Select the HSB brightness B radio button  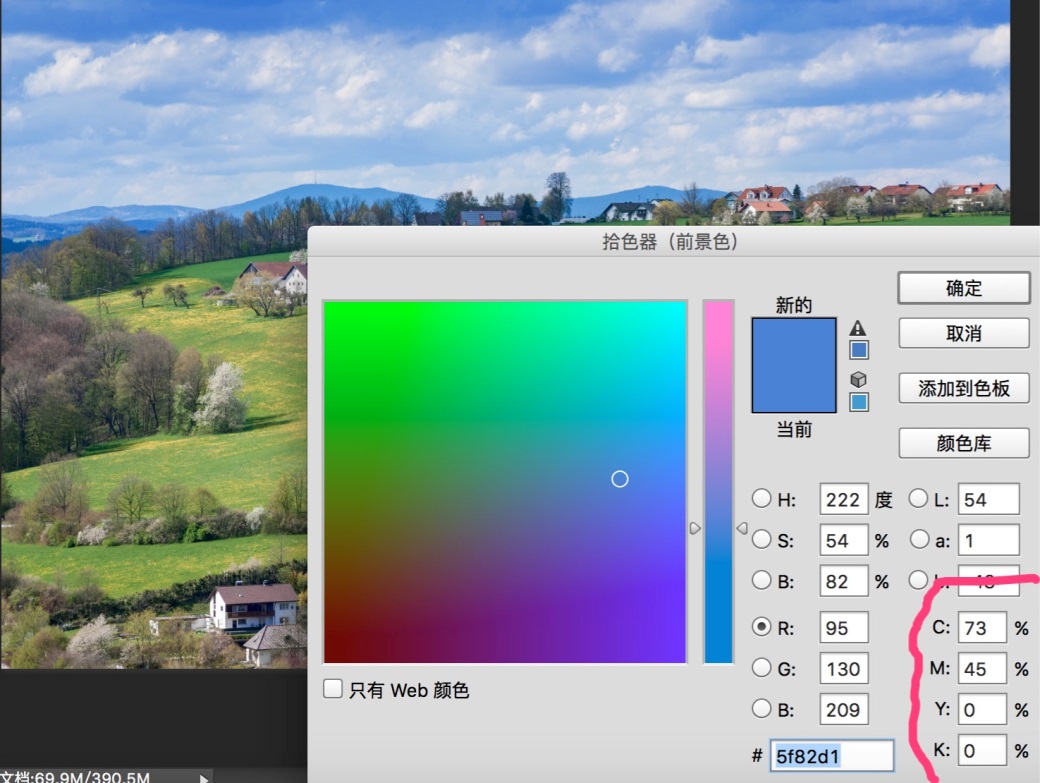click(x=761, y=581)
